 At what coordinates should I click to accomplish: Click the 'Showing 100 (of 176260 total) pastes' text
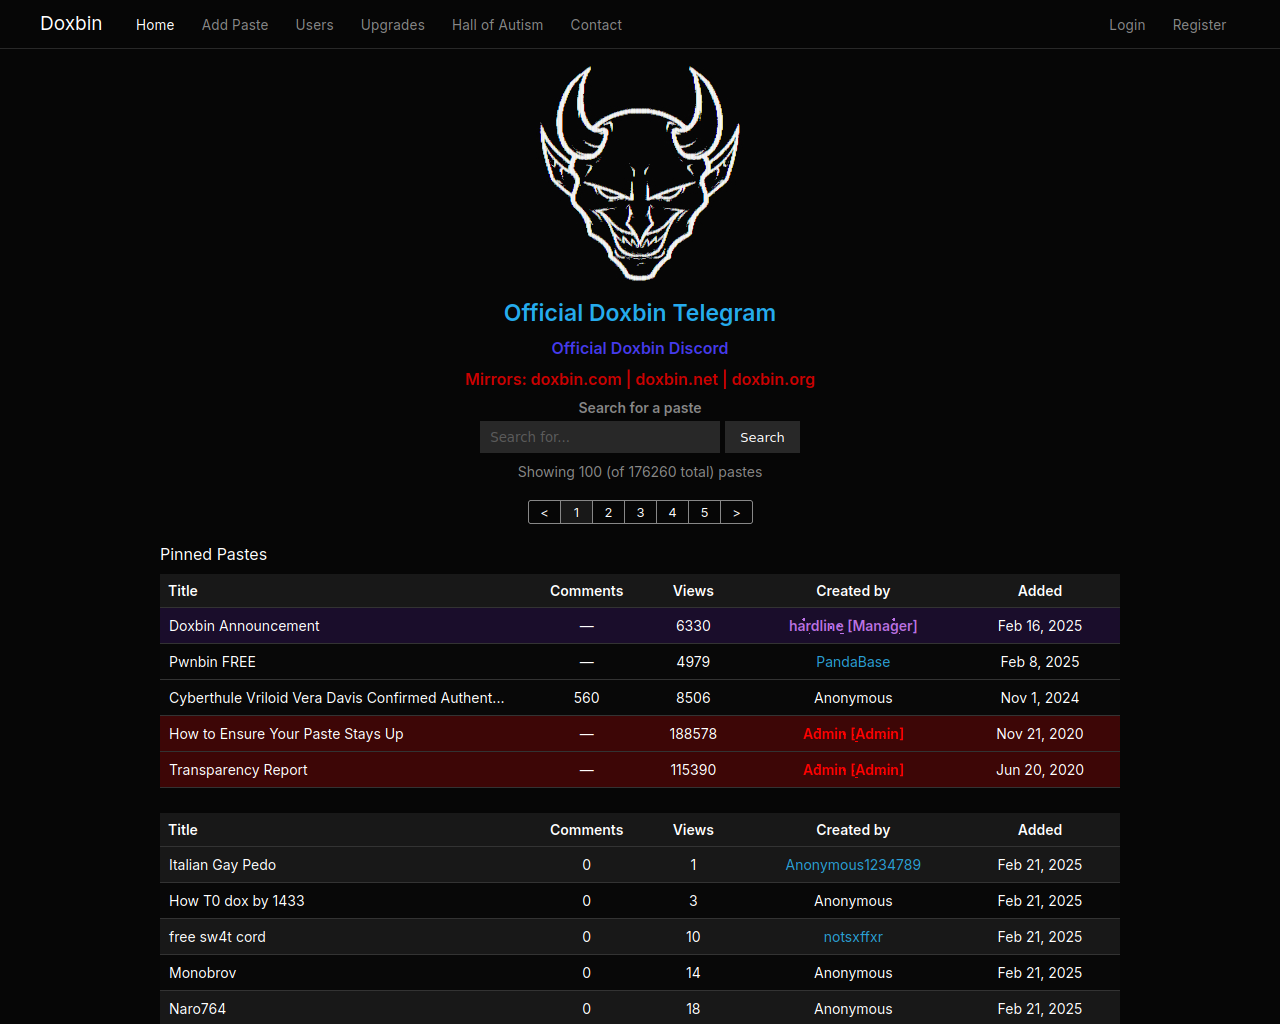click(x=640, y=472)
